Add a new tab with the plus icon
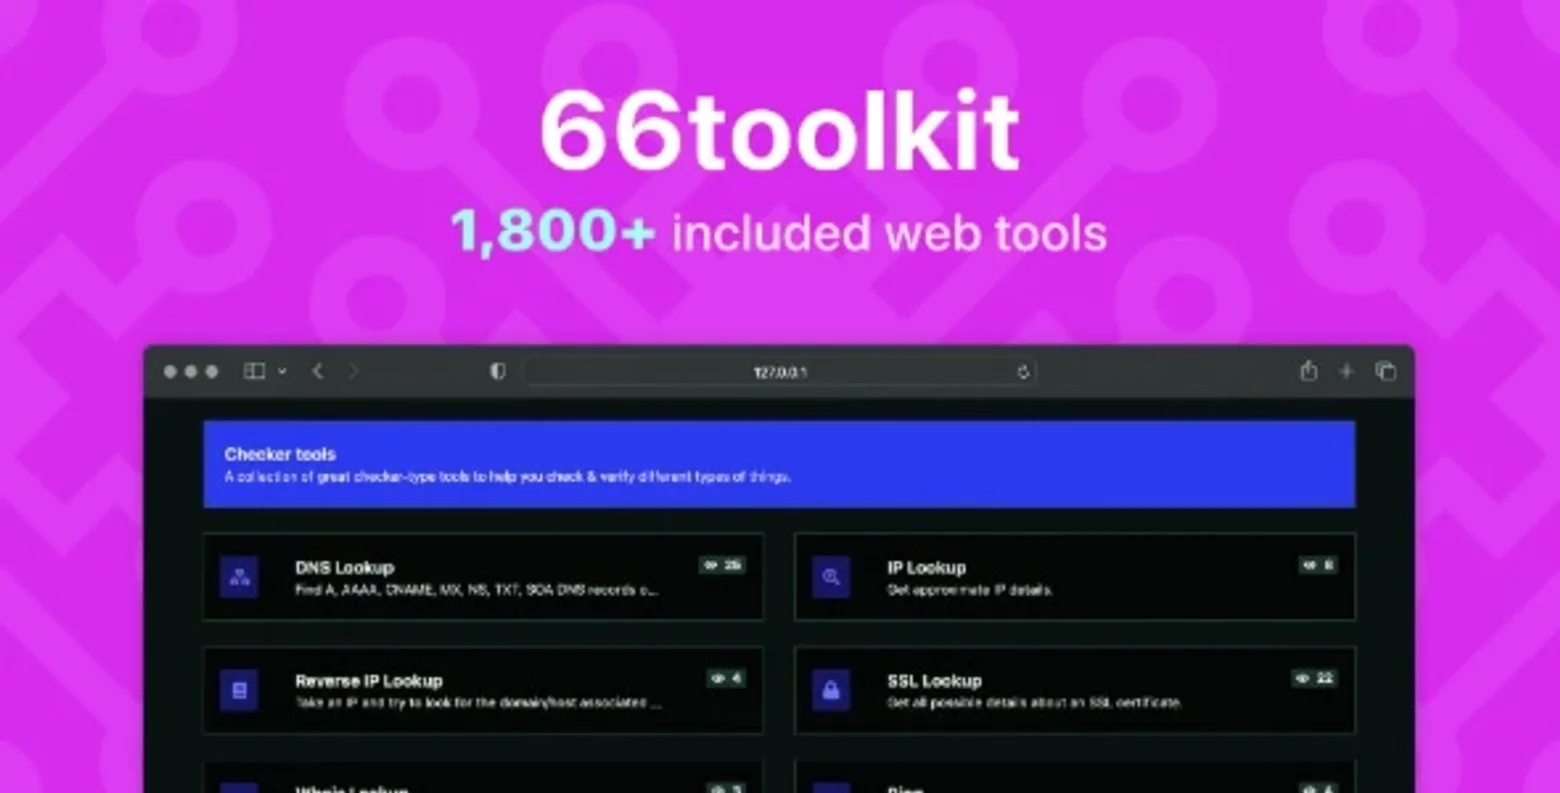The image size is (1560, 793). tap(1346, 371)
